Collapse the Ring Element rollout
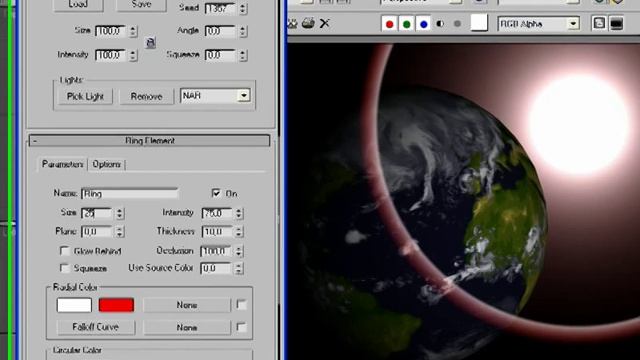 [150, 141]
